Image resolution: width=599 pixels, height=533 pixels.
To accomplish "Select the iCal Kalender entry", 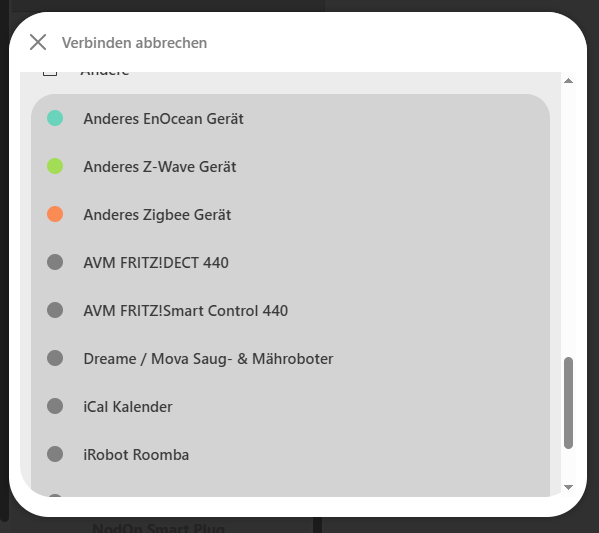I will tap(290, 407).
